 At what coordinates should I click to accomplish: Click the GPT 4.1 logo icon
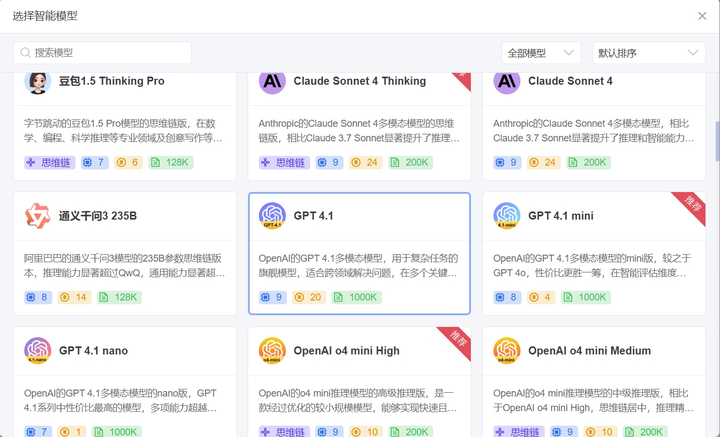tap(272, 216)
